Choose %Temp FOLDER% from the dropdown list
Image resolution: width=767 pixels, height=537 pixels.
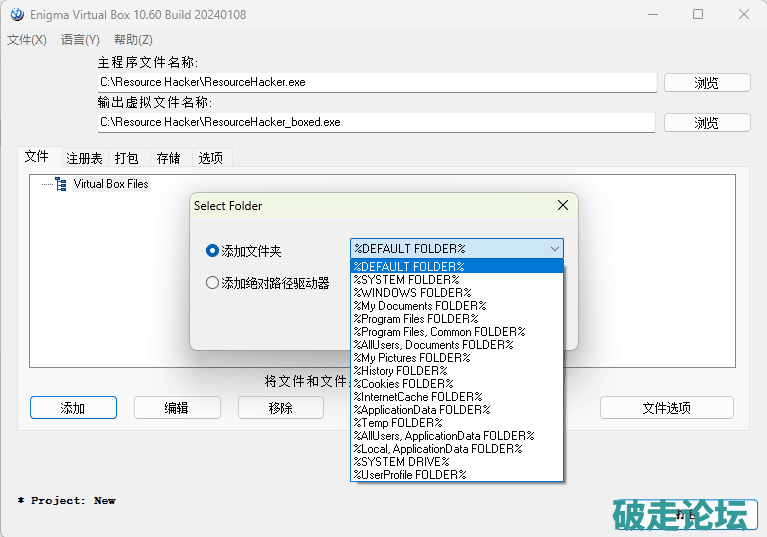tap(398, 423)
